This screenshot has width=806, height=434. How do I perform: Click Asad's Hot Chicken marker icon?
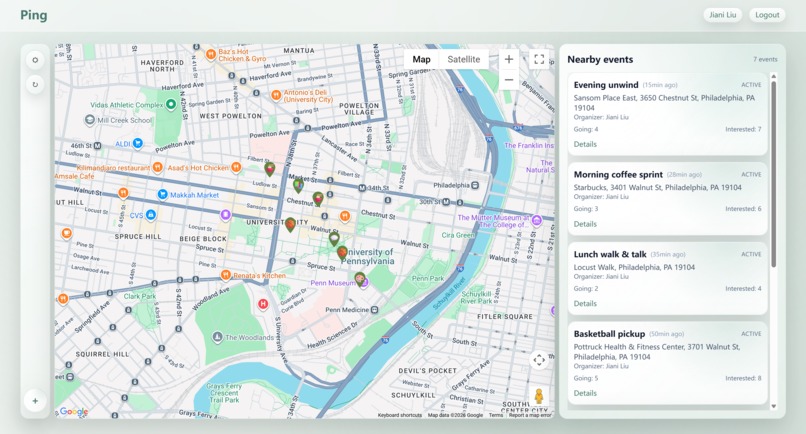click(236, 167)
